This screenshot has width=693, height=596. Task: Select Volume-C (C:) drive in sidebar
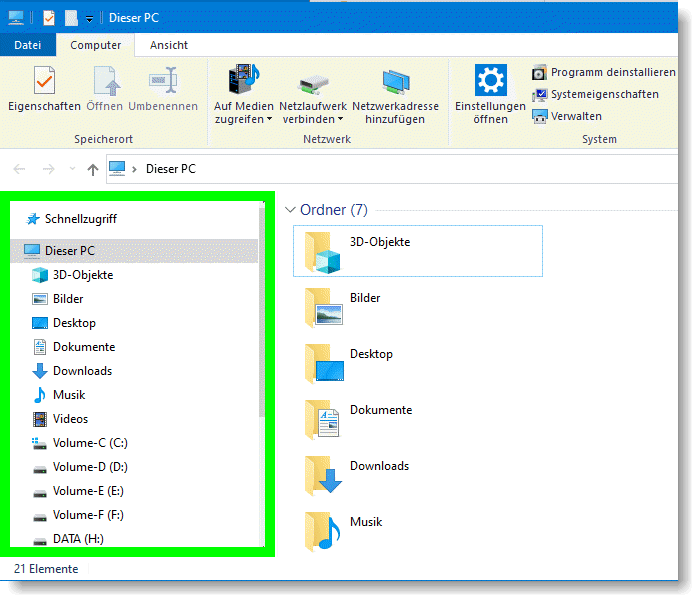coord(89,443)
